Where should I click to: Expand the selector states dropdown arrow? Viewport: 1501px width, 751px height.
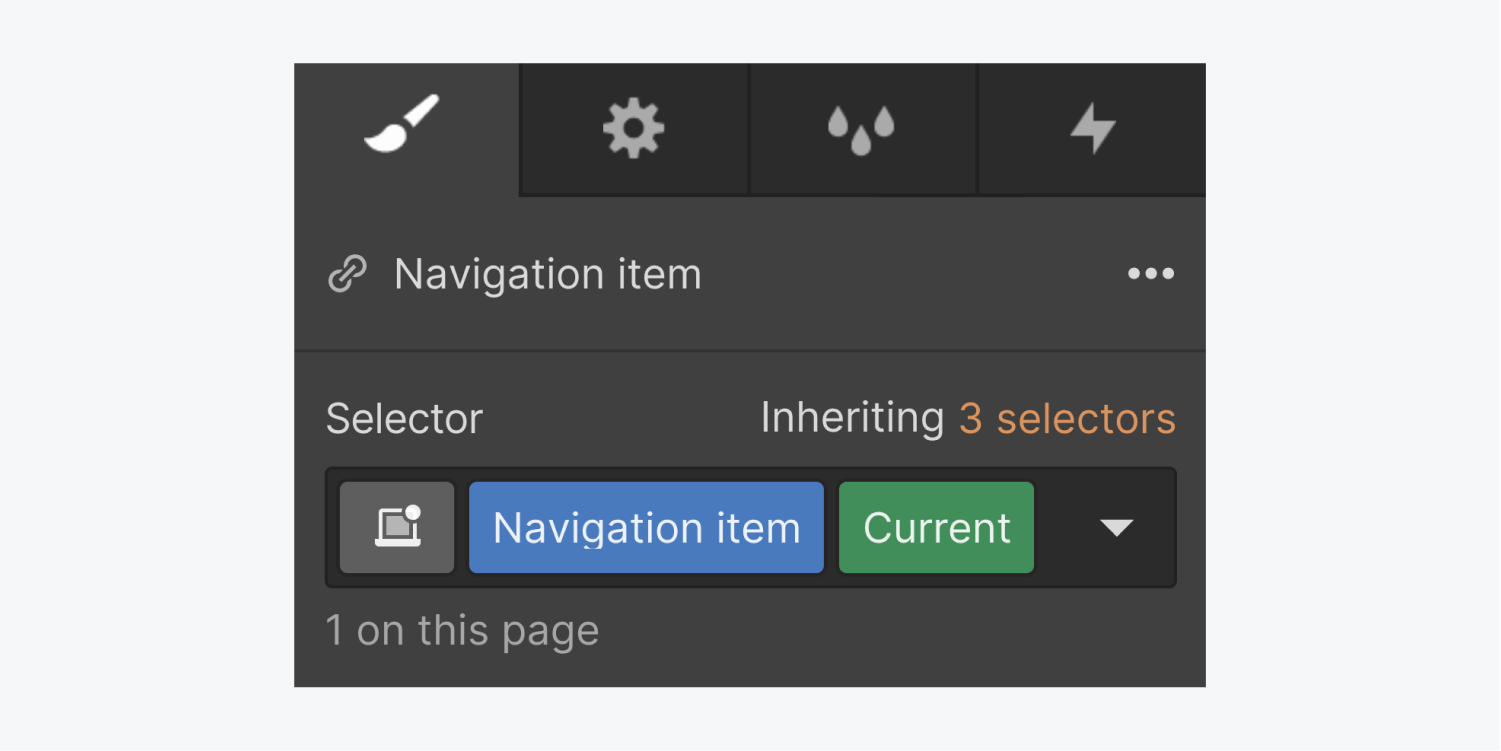[x=1117, y=528]
